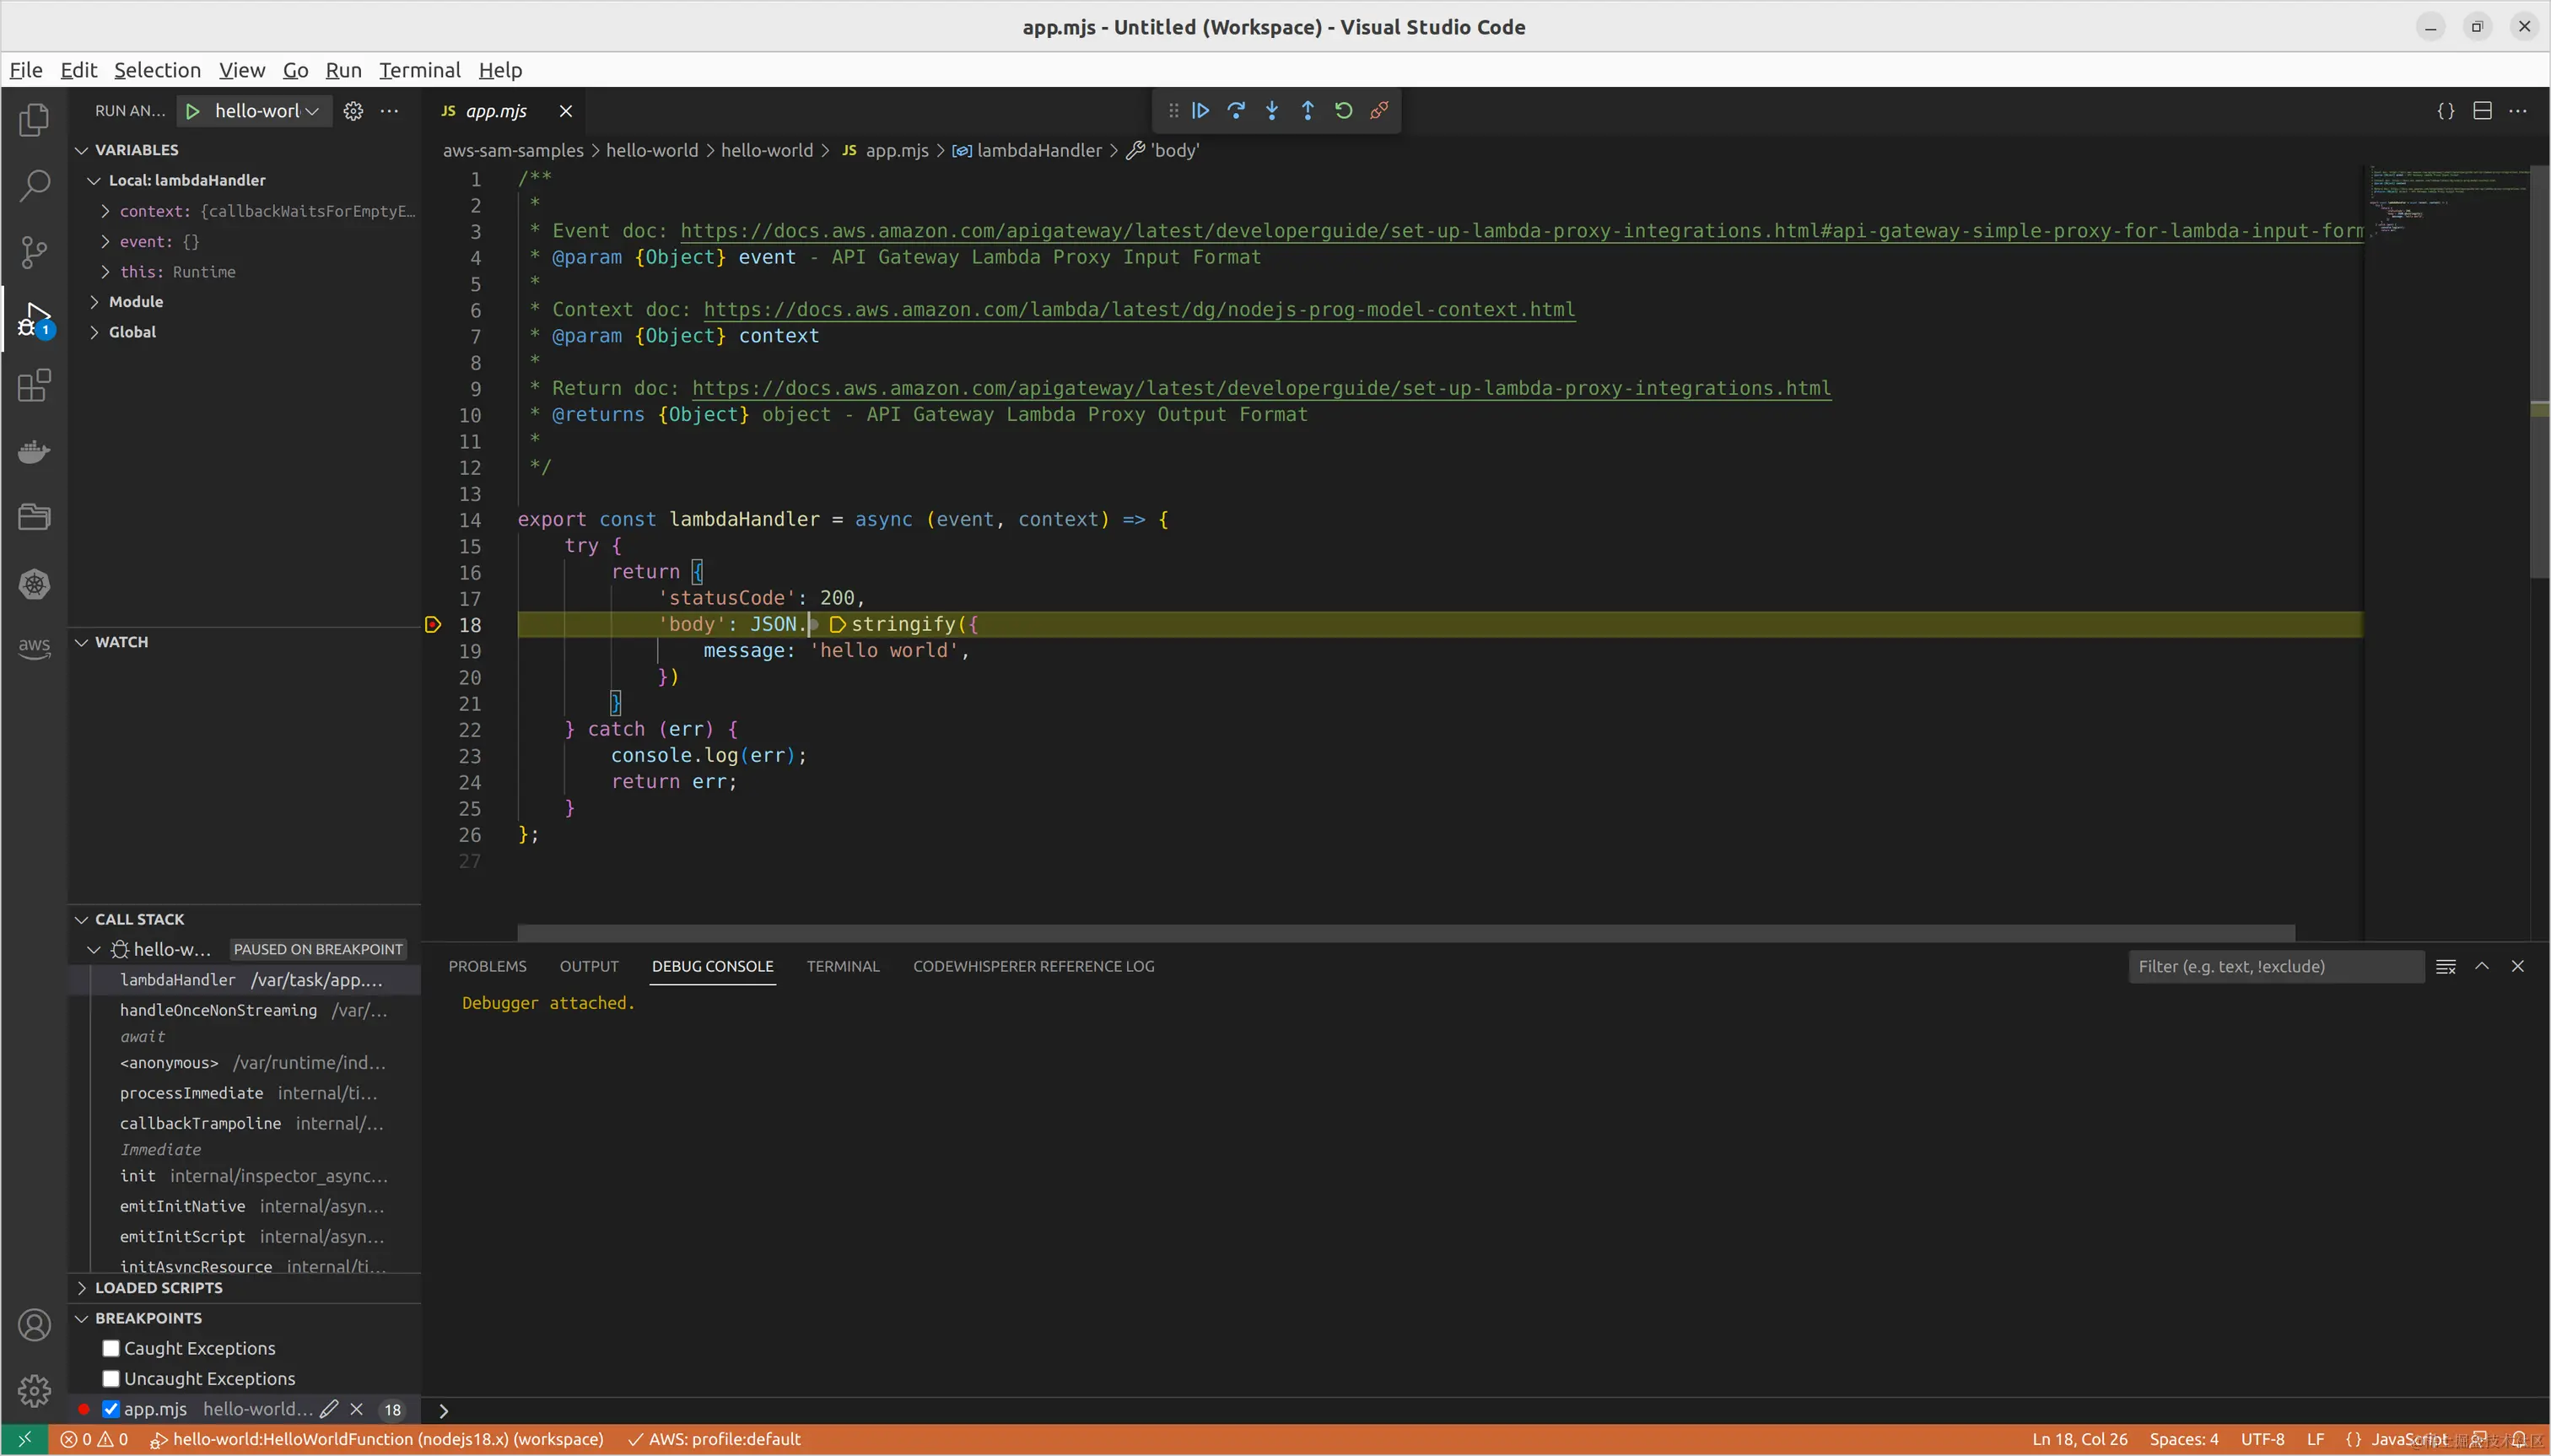
Task: Click the Step Into debug icon
Action: coord(1272,111)
